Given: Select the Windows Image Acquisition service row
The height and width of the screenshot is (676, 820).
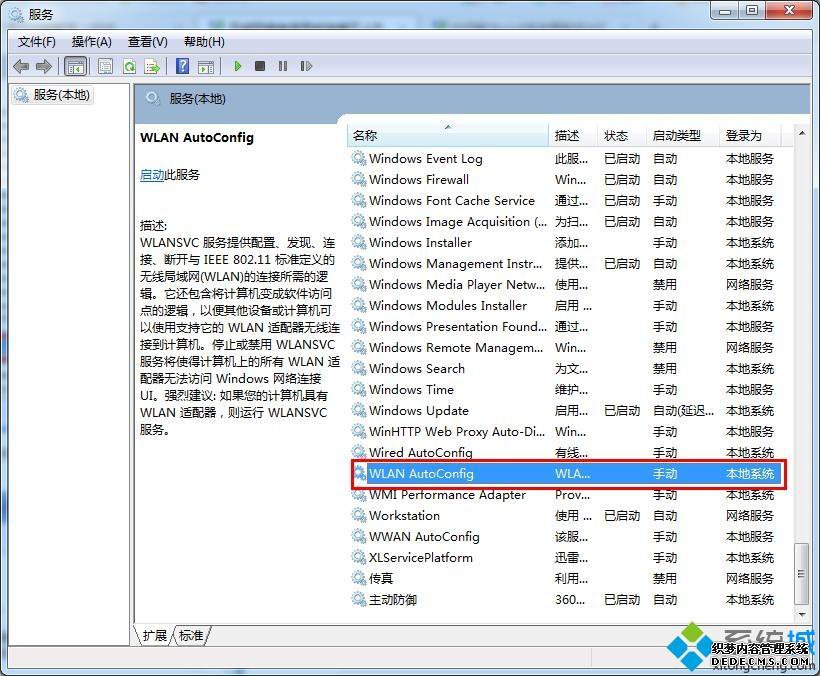Looking at the screenshot, I should coord(567,221).
